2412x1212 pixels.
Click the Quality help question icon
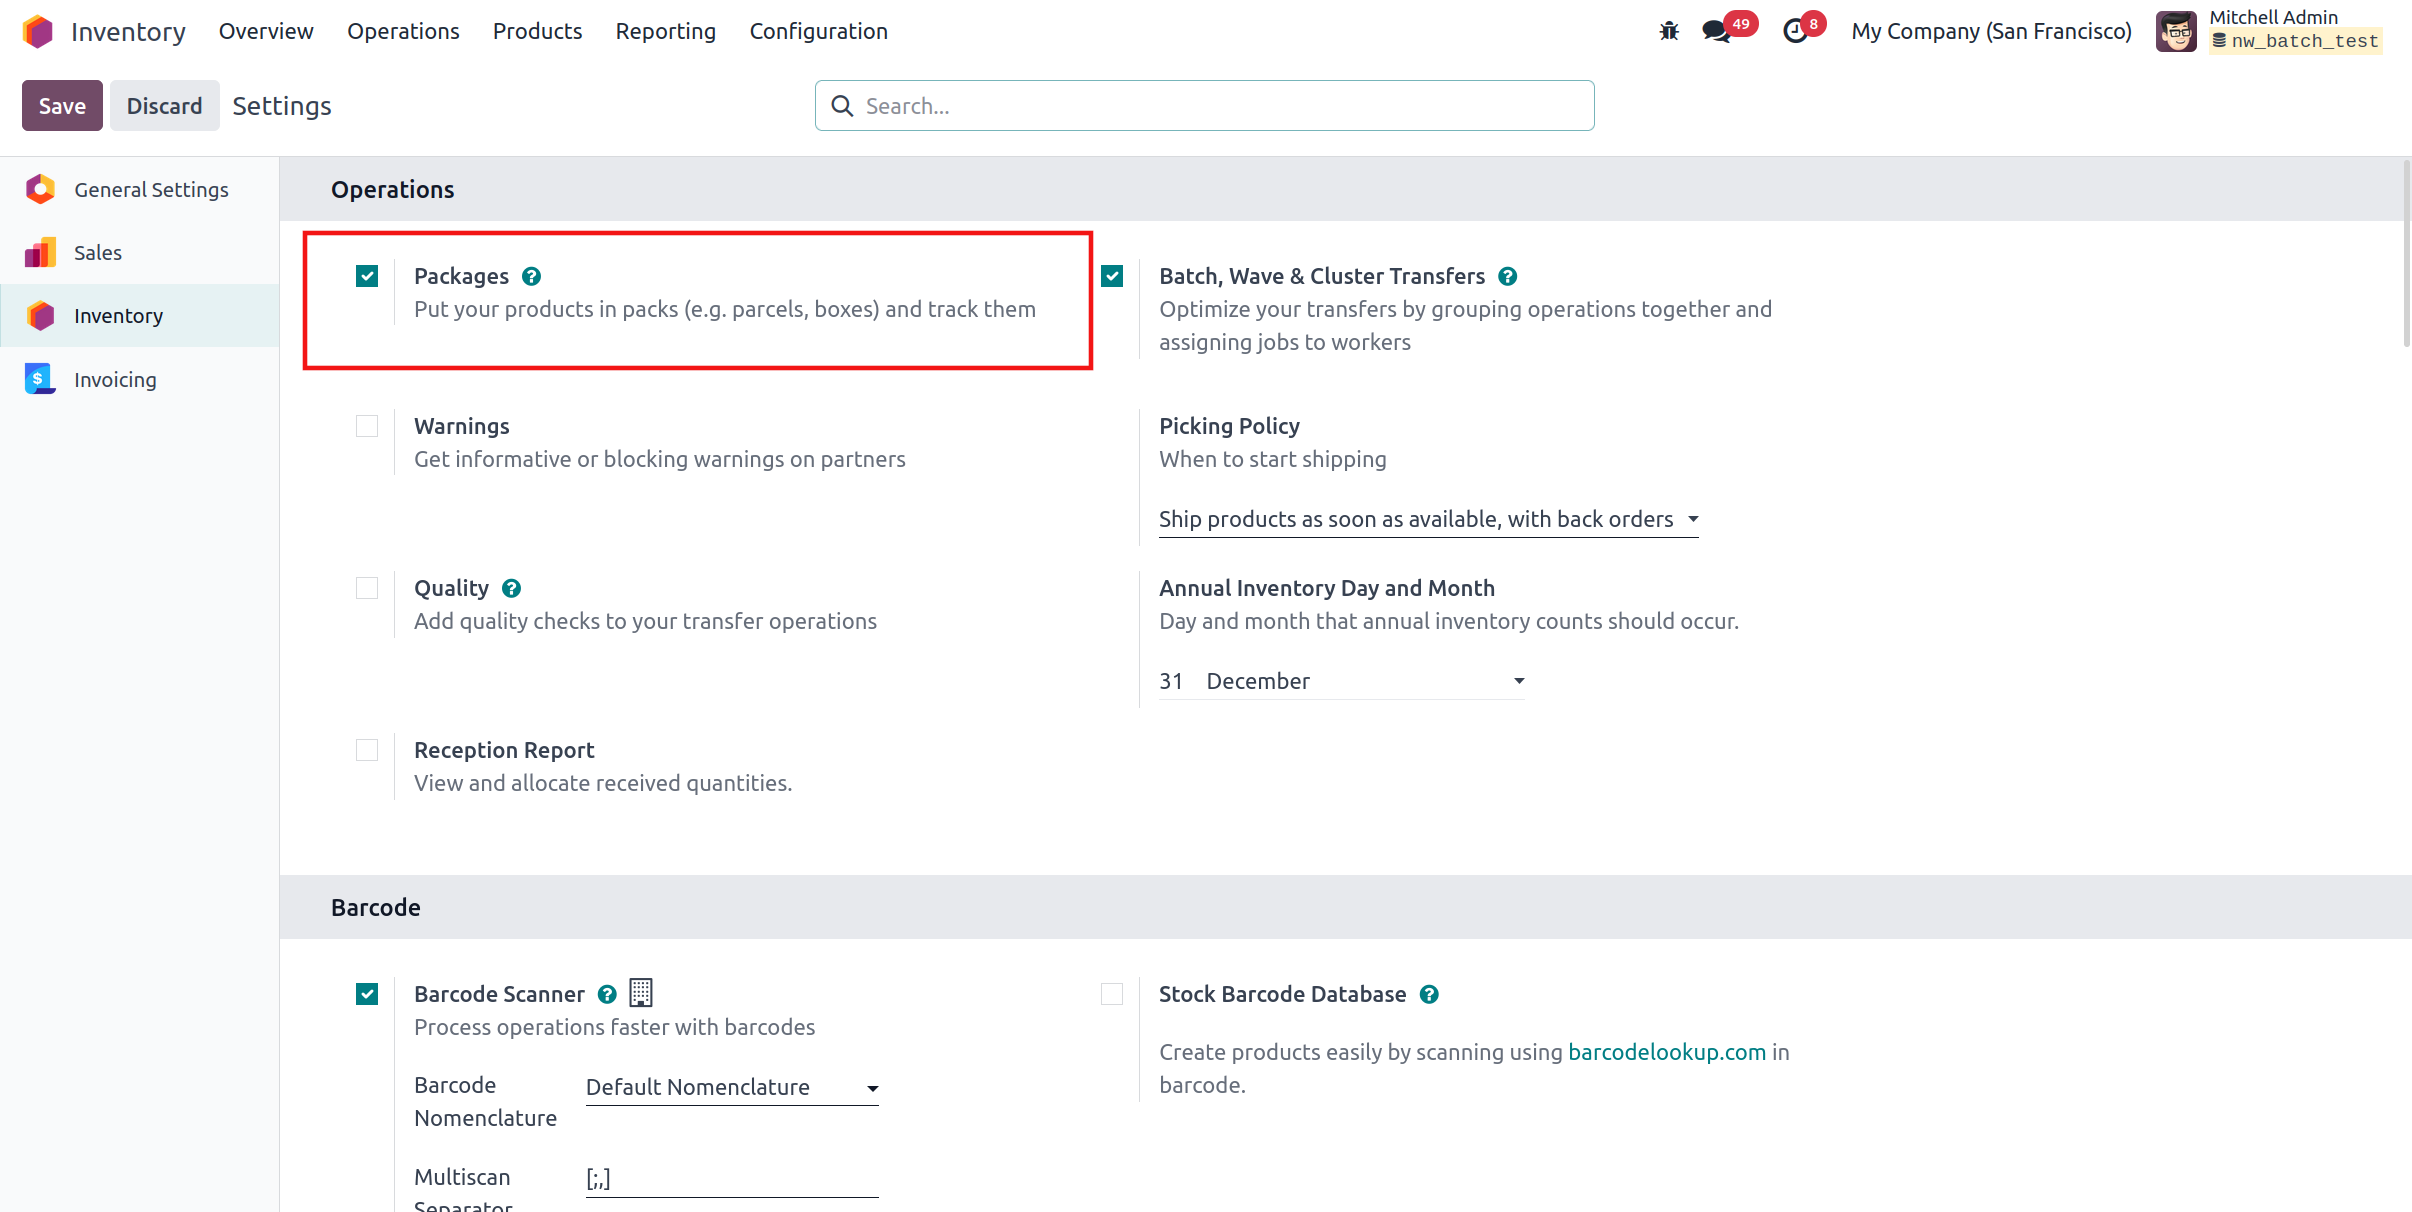pyautogui.click(x=512, y=588)
